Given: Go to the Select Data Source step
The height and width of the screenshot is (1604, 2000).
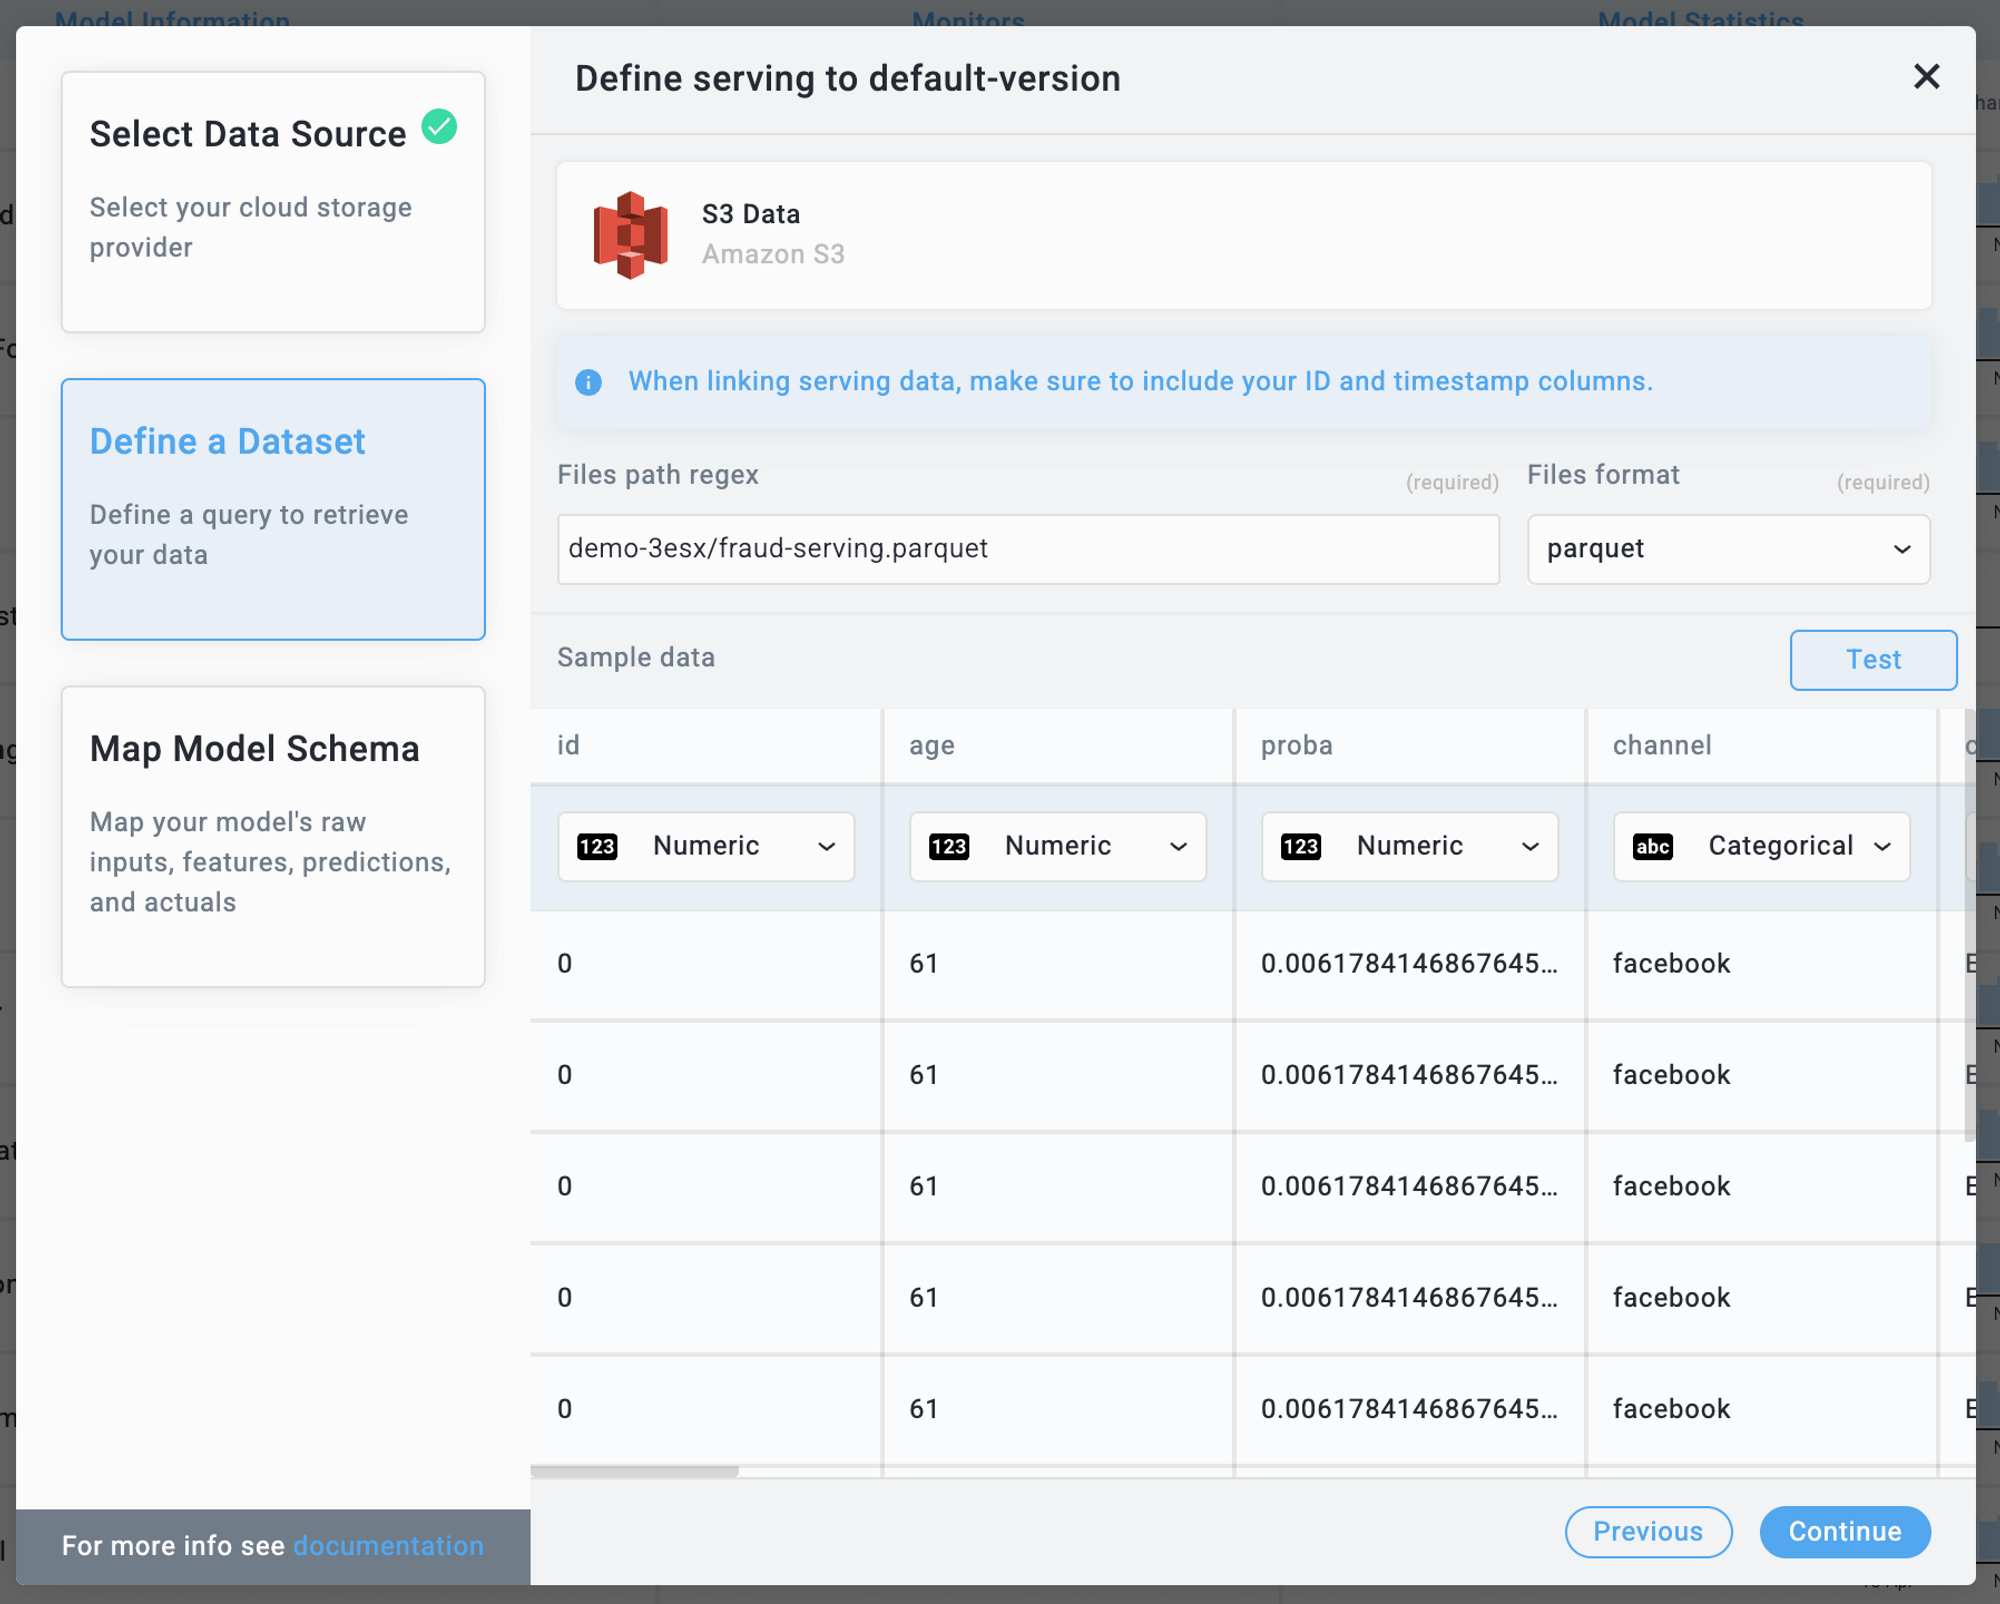Looking at the screenshot, I should 273,201.
